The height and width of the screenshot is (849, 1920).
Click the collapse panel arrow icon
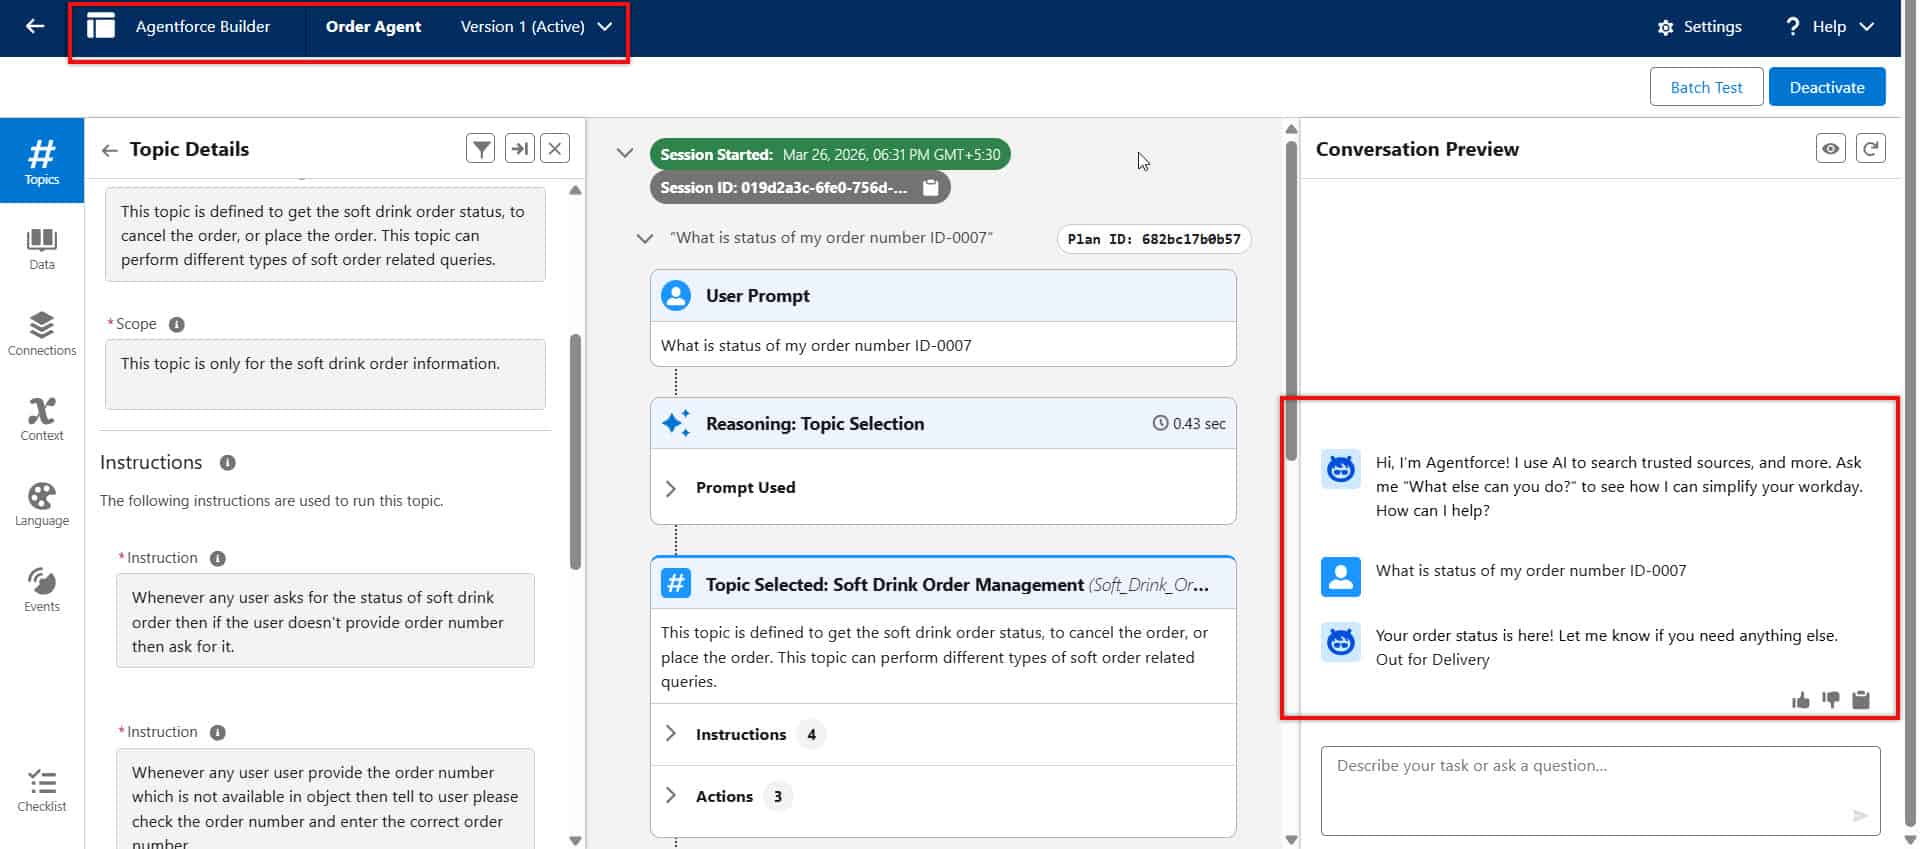(520, 149)
